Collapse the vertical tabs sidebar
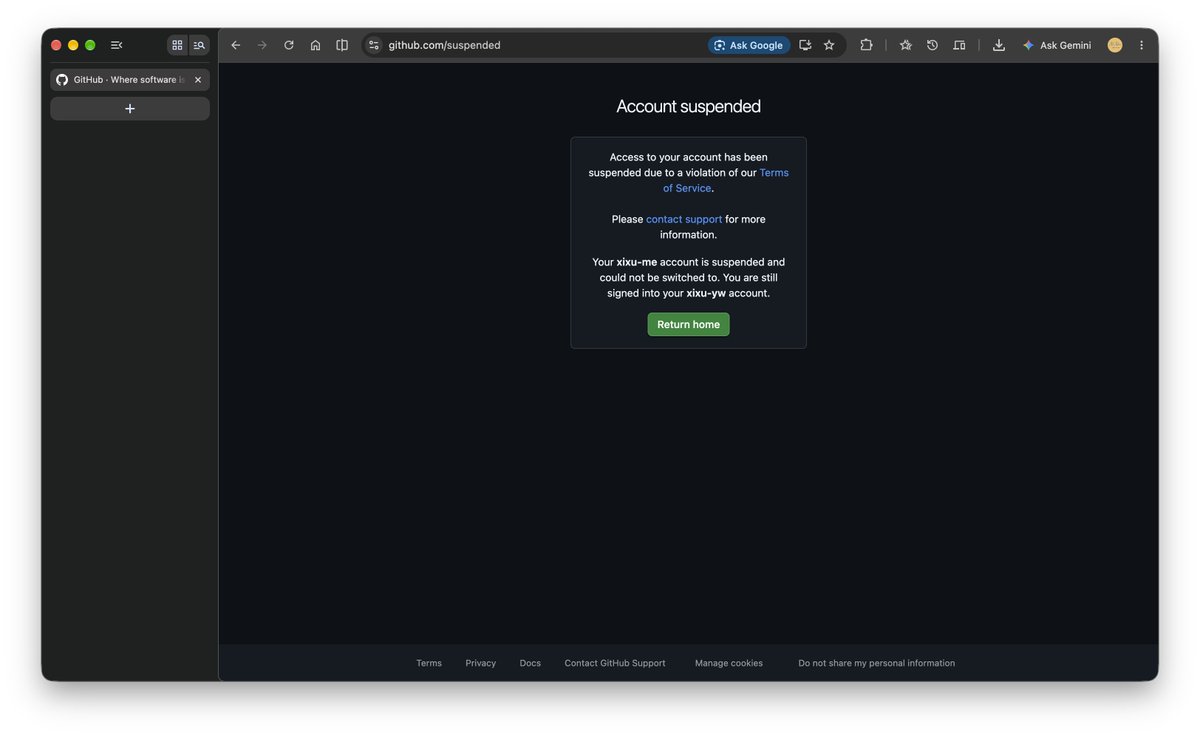1200x736 pixels. pyautogui.click(x=116, y=45)
